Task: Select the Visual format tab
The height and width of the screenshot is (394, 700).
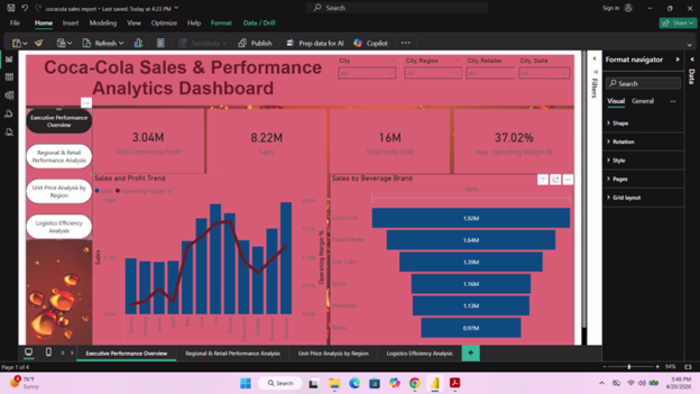Action: pyautogui.click(x=616, y=101)
